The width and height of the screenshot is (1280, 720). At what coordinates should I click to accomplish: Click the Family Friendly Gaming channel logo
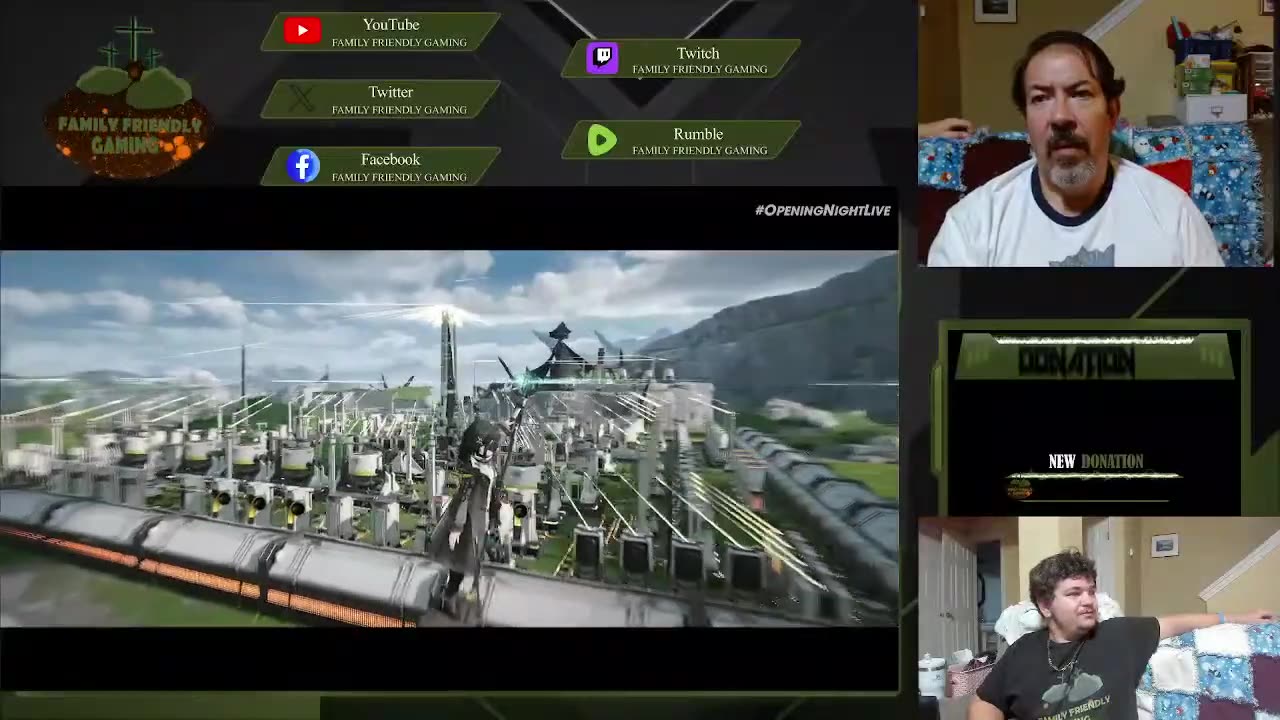point(130,99)
